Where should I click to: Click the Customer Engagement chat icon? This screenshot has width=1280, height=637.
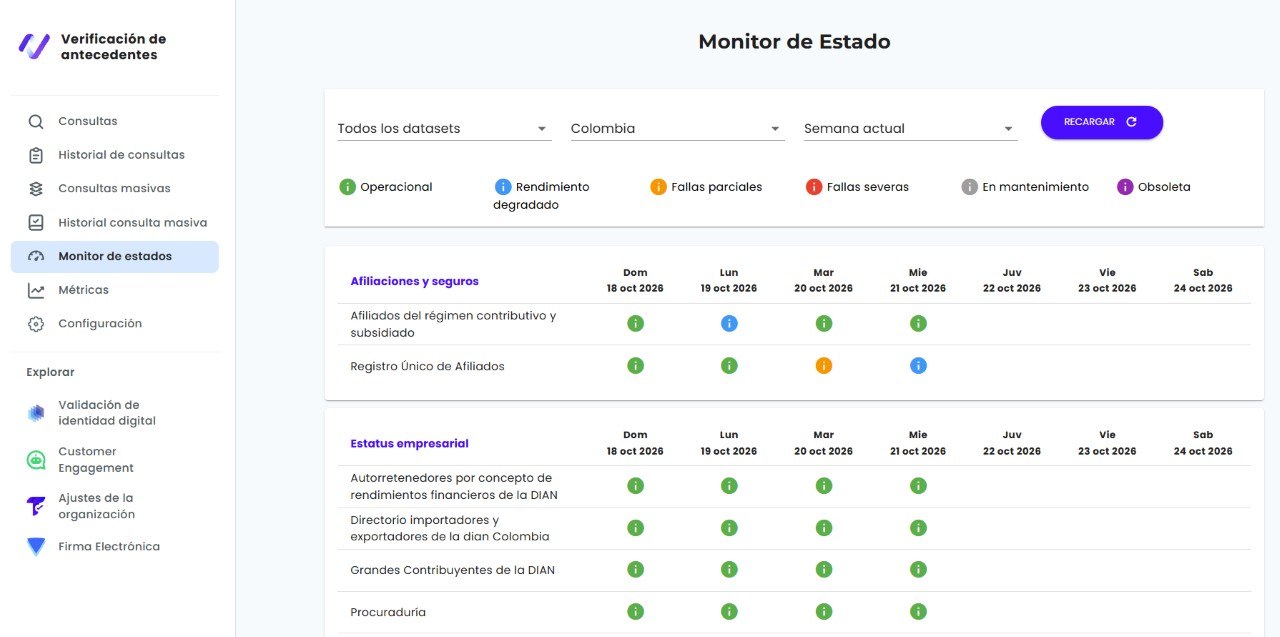tap(36, 460)
